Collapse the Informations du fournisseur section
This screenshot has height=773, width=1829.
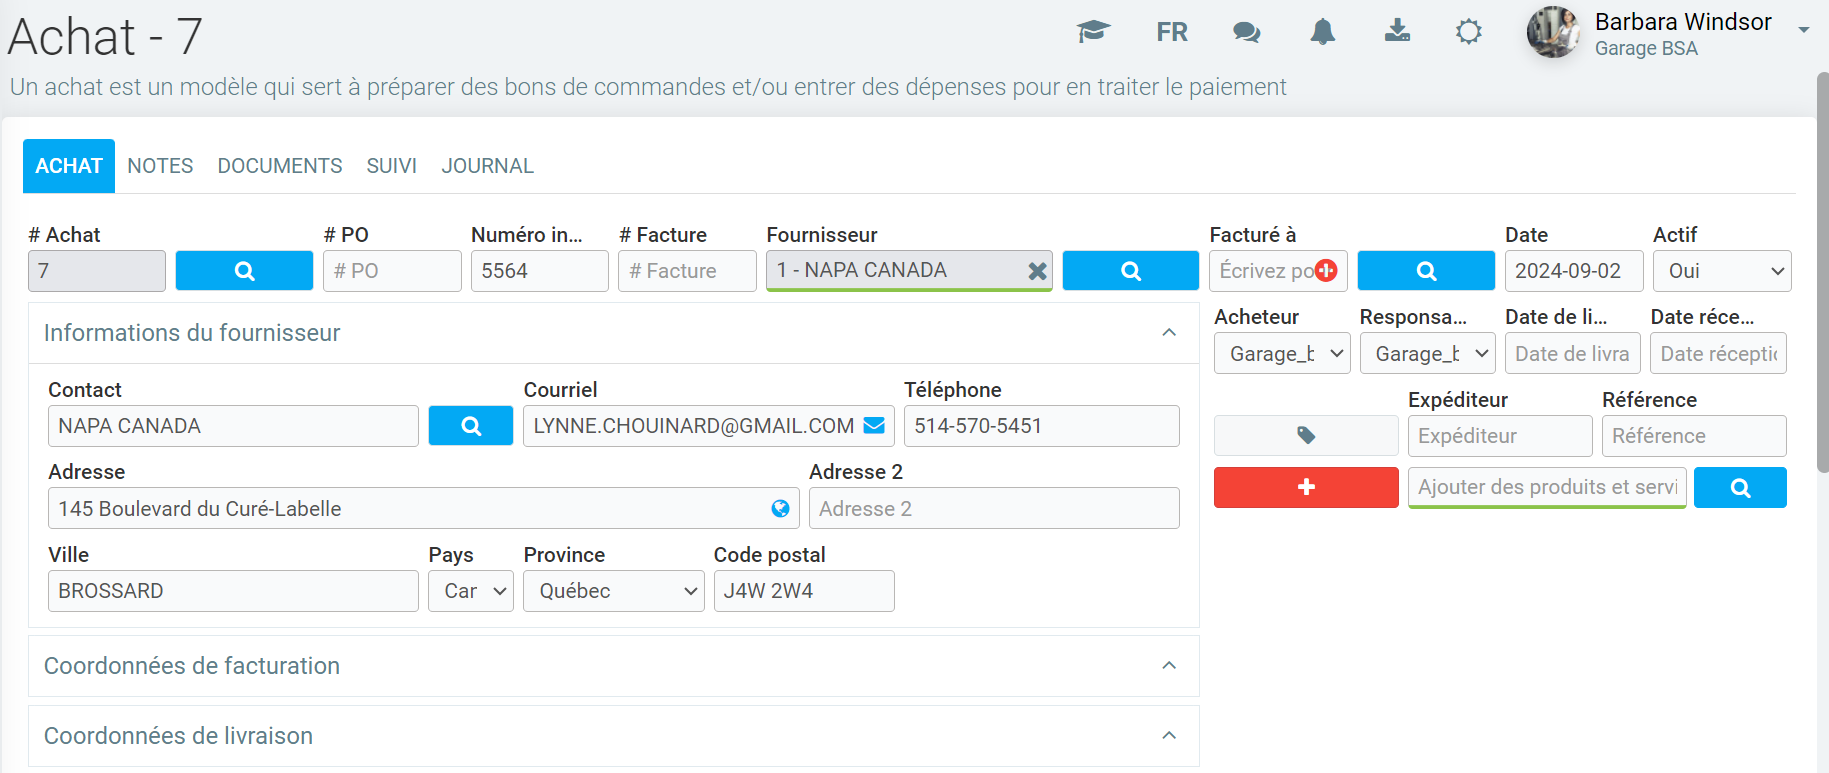1168,333
